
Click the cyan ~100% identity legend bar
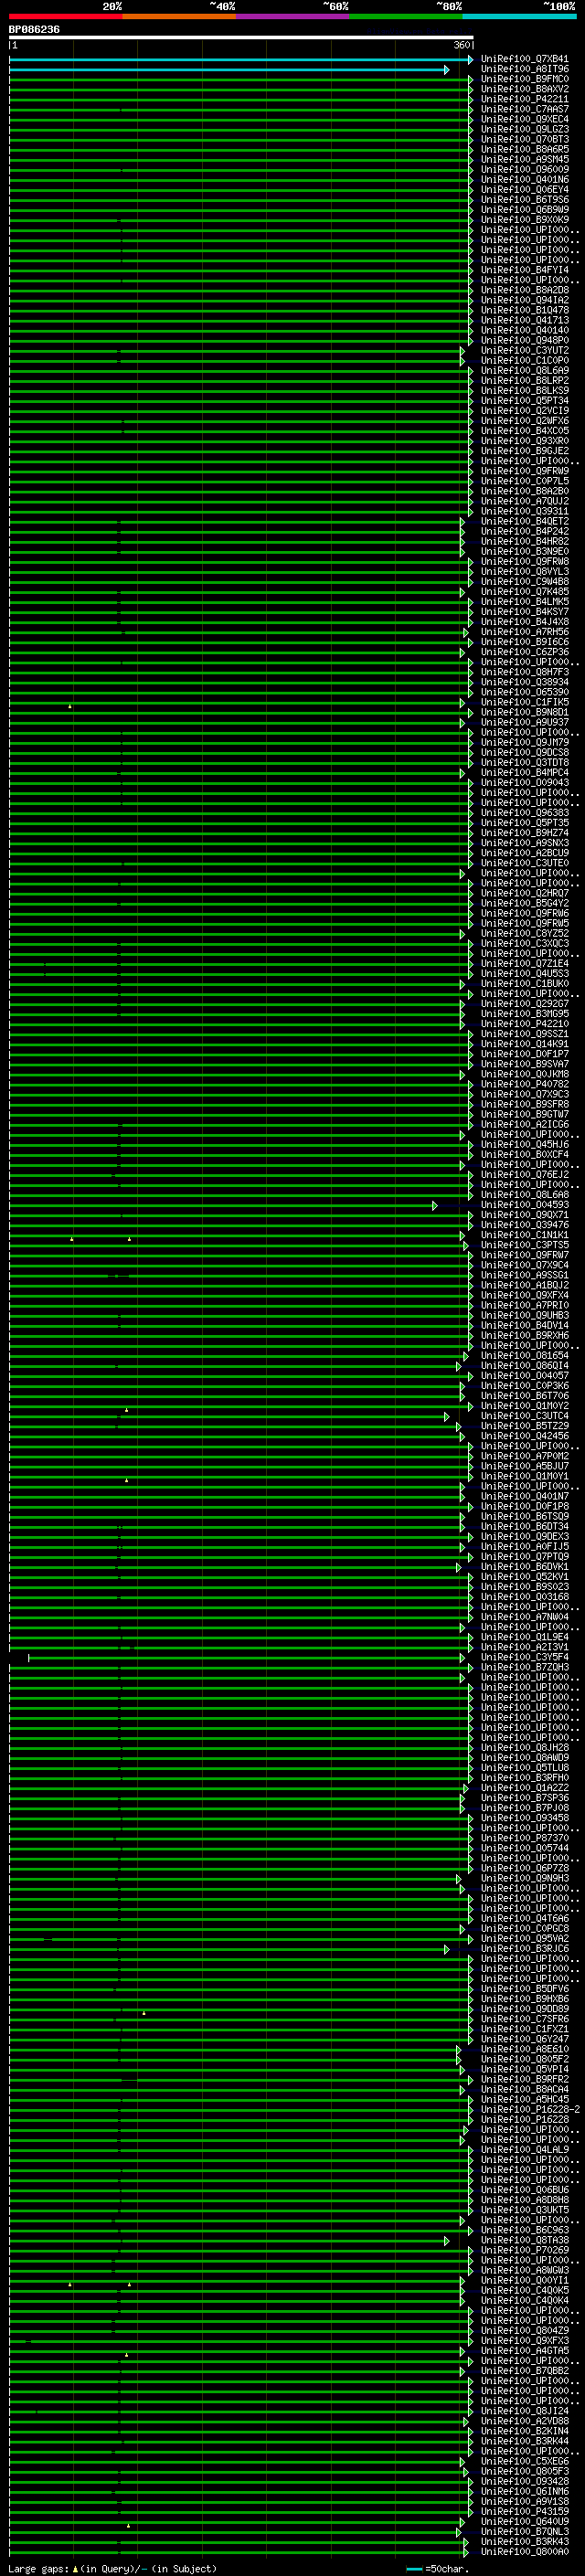(518, 17)
